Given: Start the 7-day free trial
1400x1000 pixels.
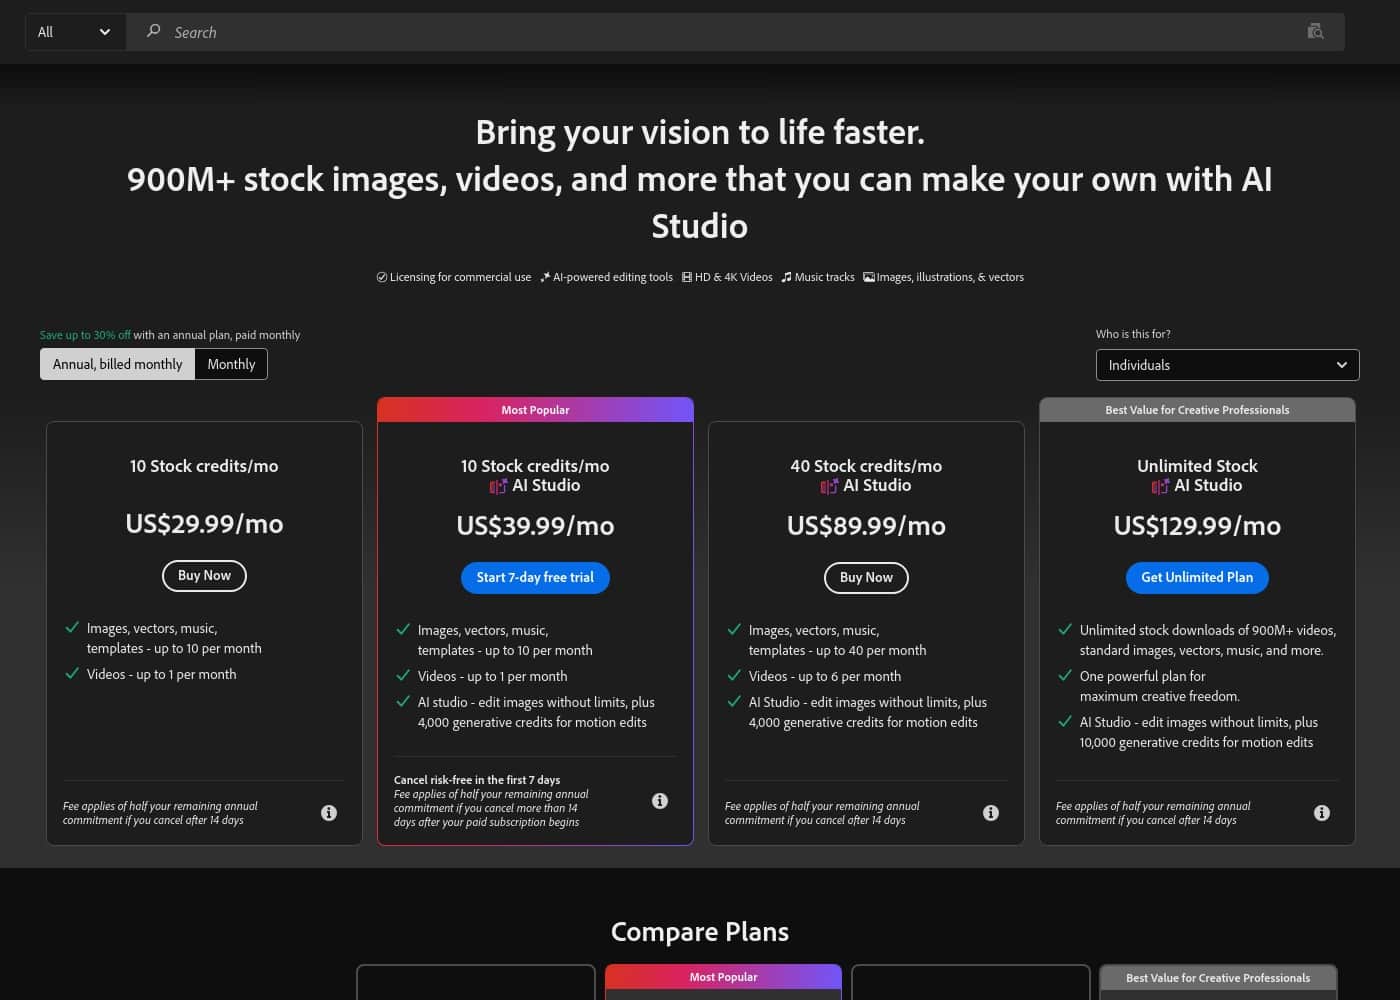Looking at the screenshot, I should pos(535,578).
